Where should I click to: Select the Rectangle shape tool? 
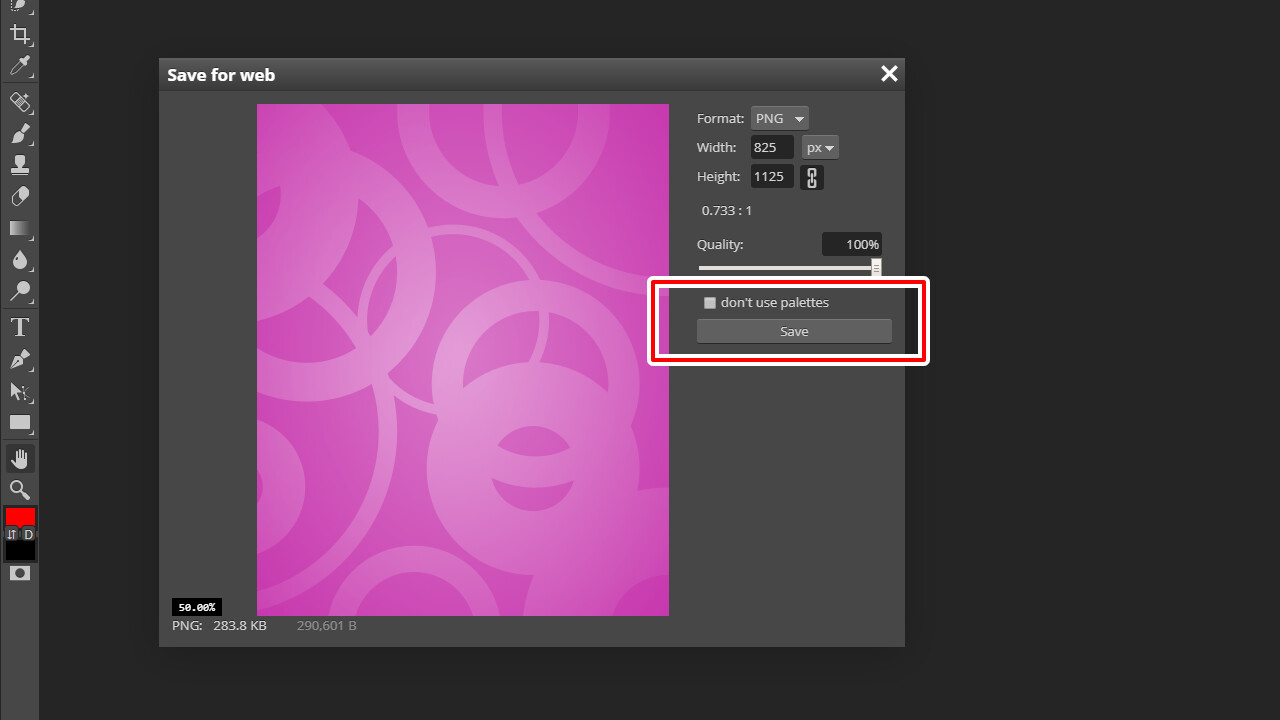tap(19, 422)
